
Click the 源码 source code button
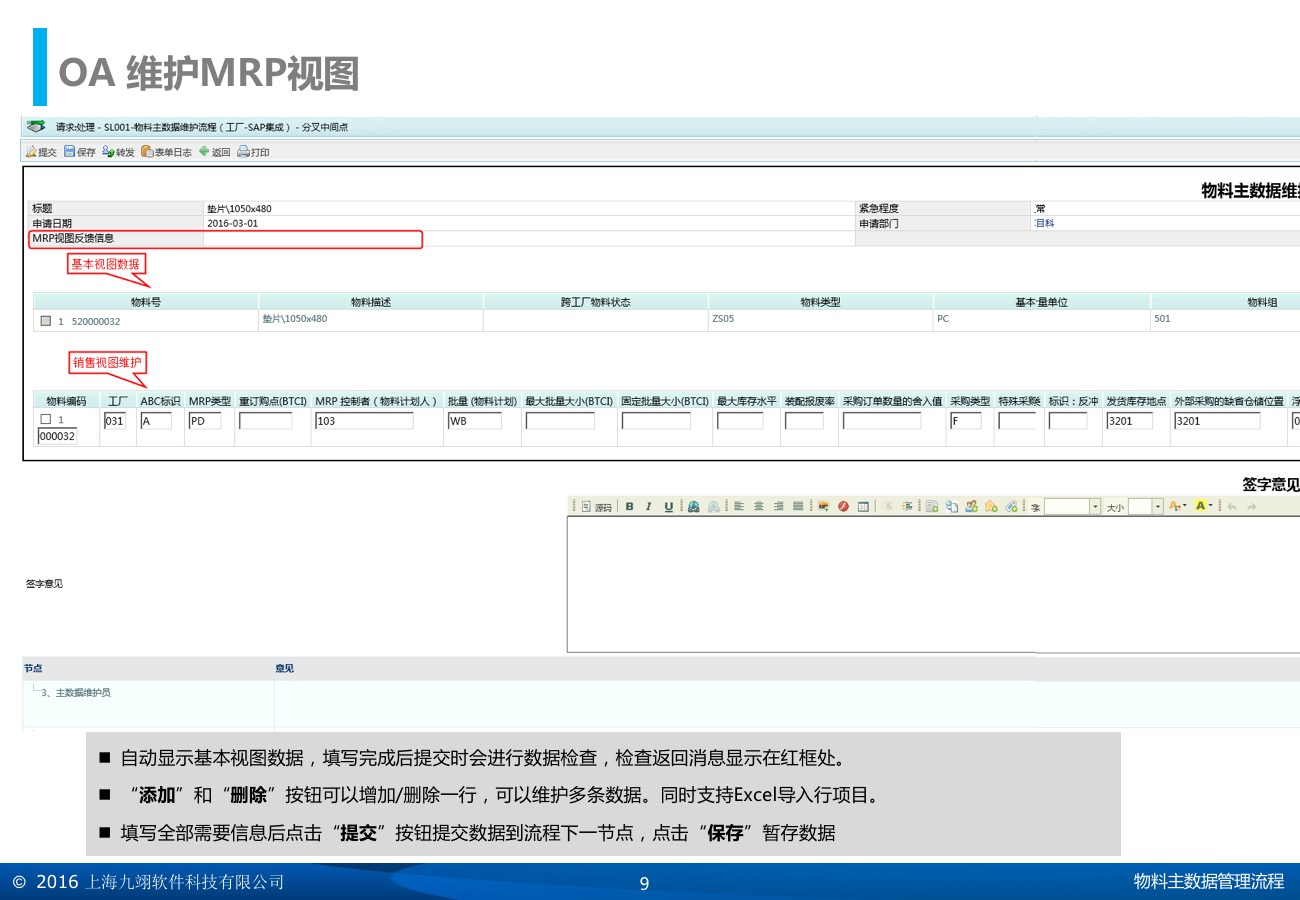pos(597,507)
